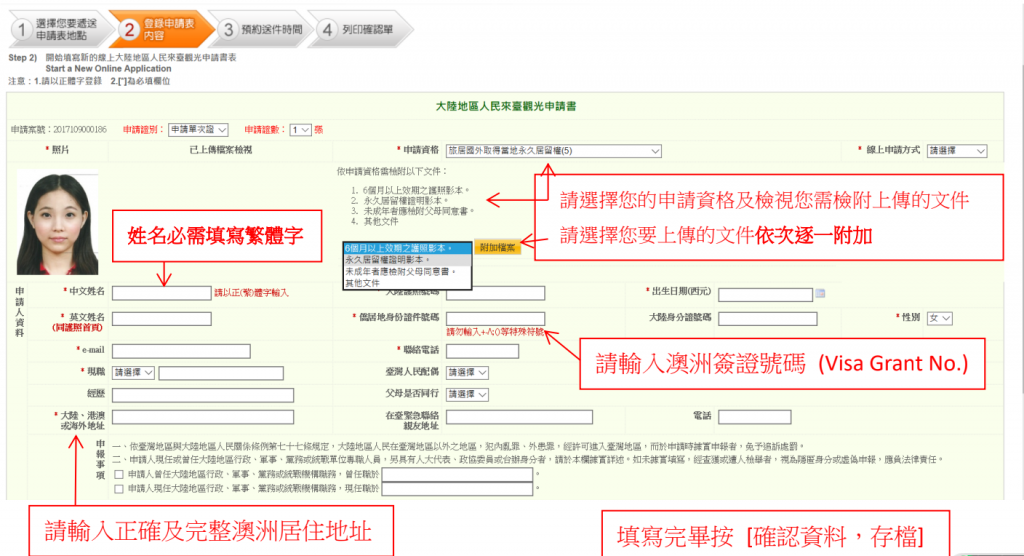Click the 中文姓名 input field
The width and height of the screenshot is (1024, 556).
[x=161, y=293]
